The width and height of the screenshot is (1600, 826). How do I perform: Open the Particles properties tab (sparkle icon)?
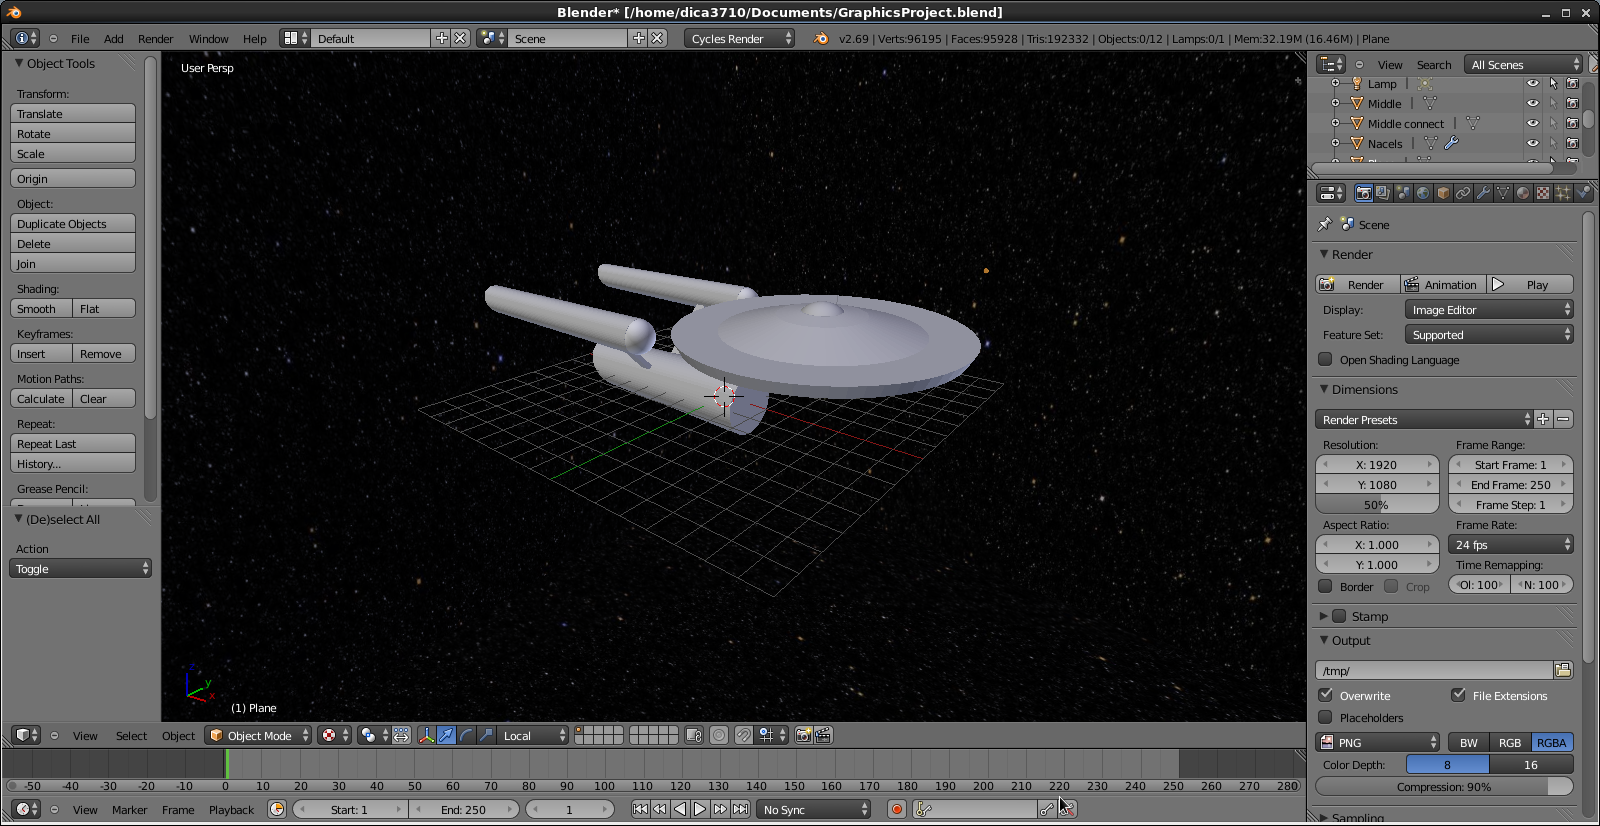tap(1563, 193)
